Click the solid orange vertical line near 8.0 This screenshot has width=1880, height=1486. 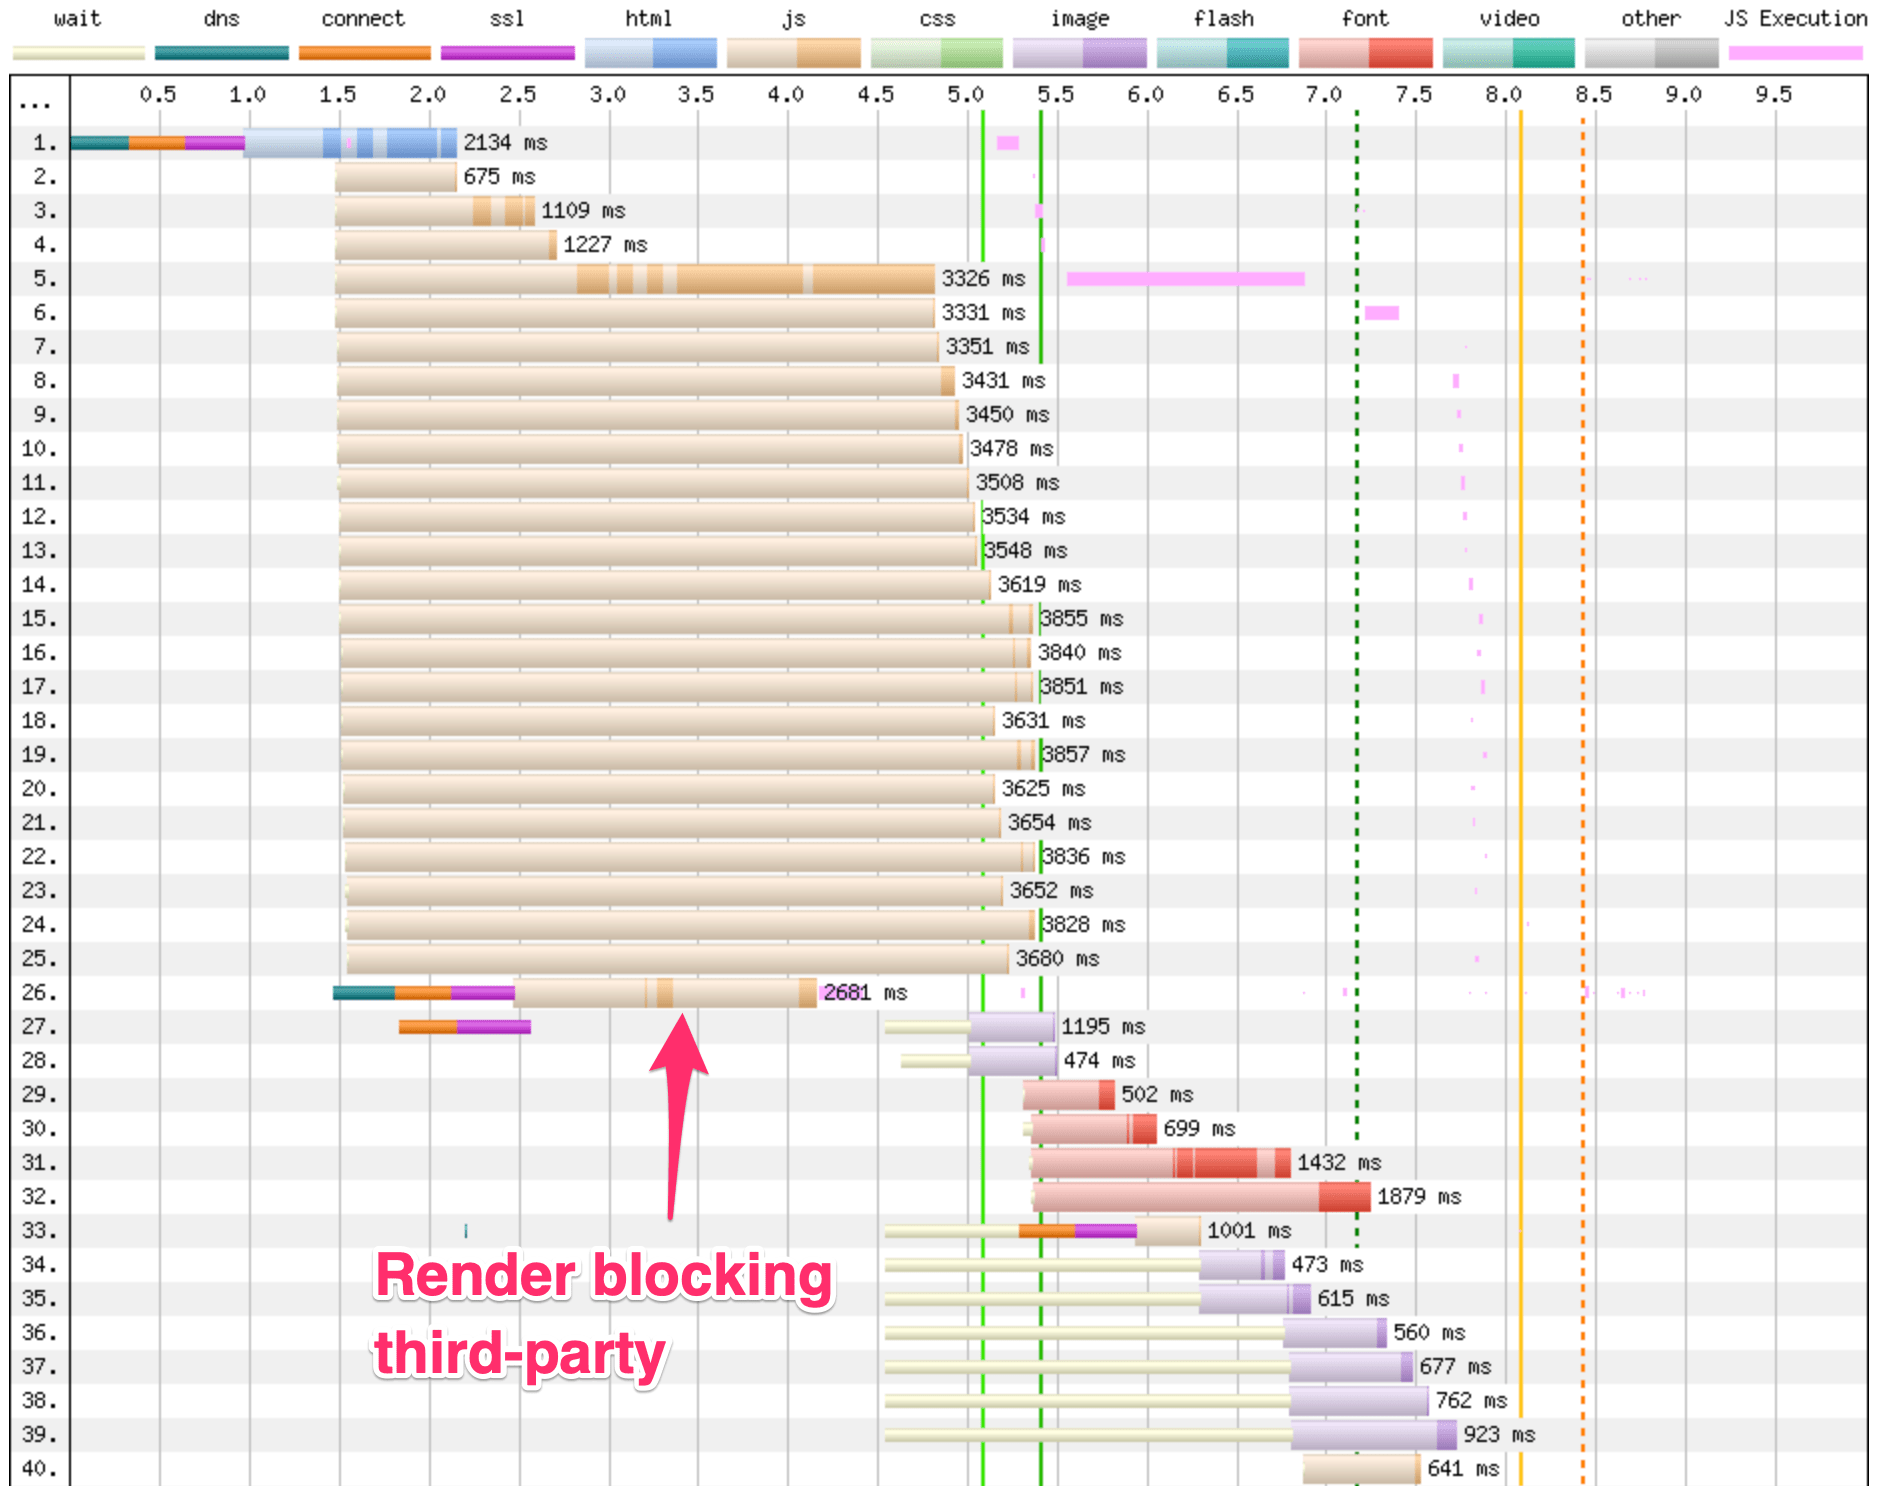click(1520, 700)
